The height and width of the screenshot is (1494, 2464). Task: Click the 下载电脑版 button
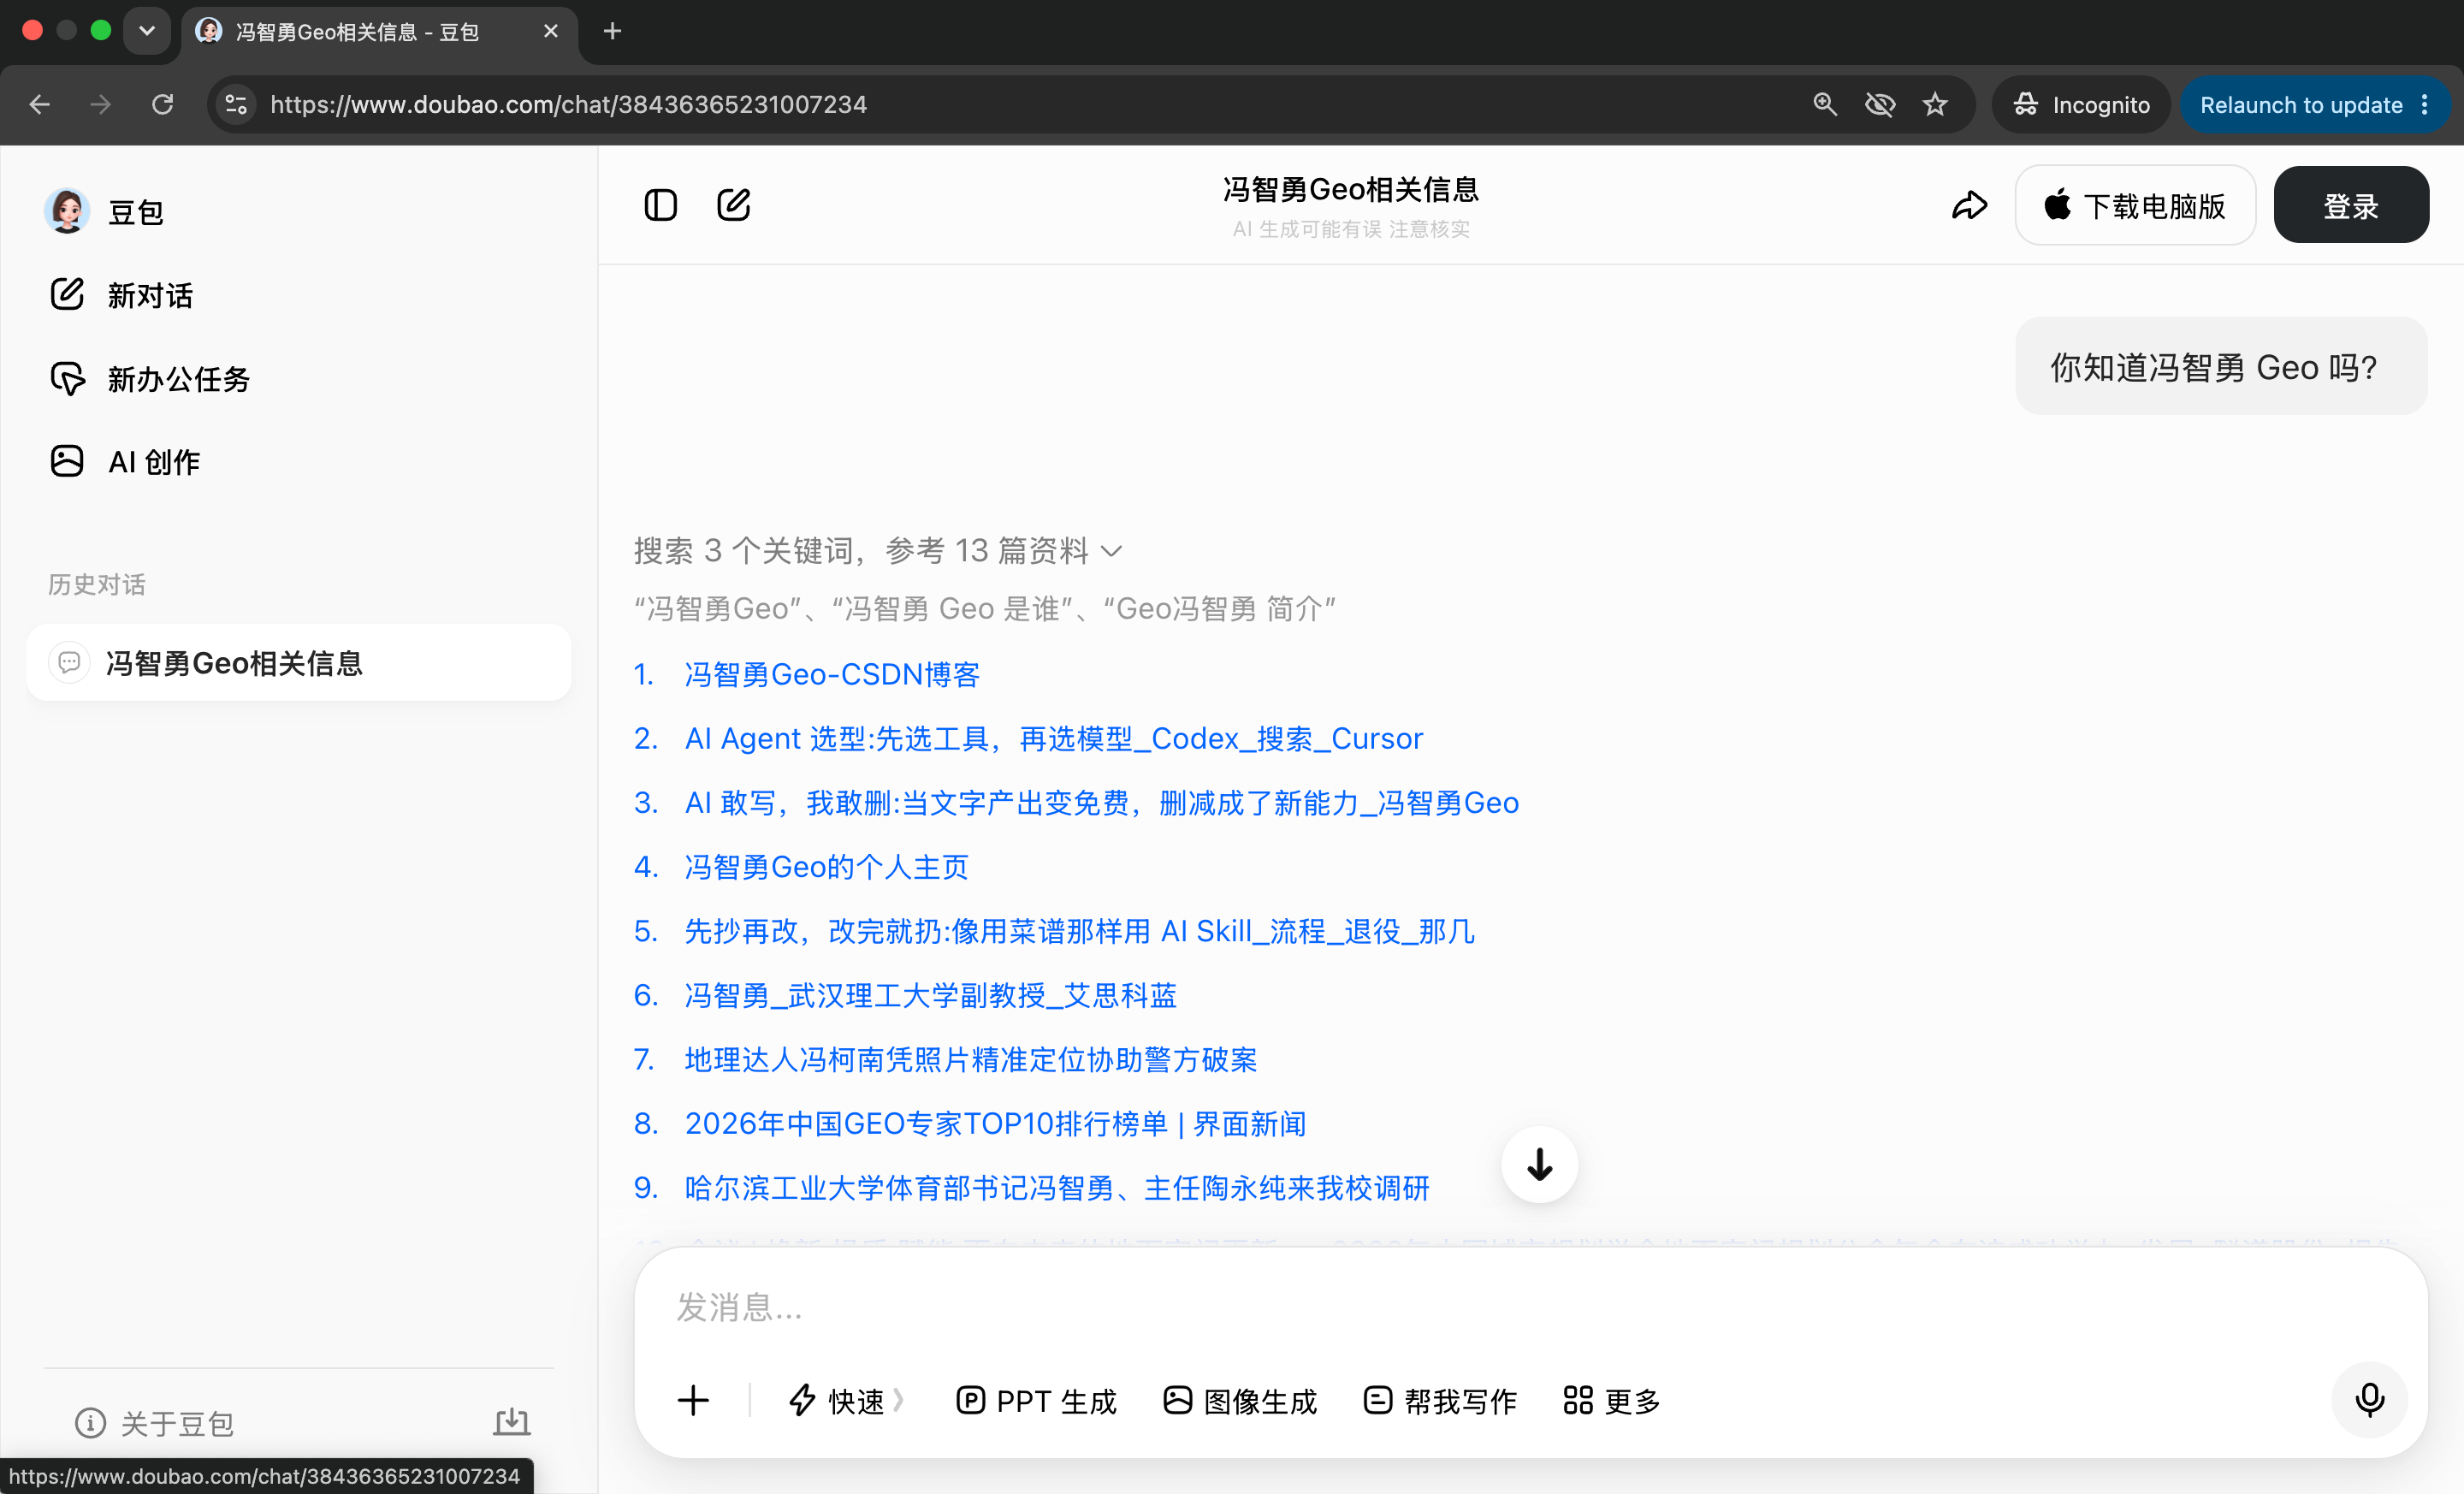tap(2135, 206)
